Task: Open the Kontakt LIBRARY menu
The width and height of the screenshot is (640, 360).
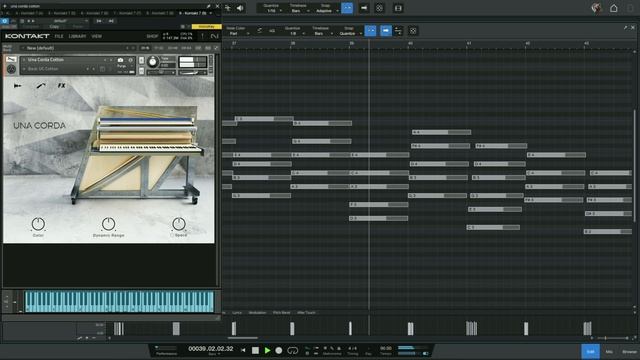Action: tap(77, 36)
